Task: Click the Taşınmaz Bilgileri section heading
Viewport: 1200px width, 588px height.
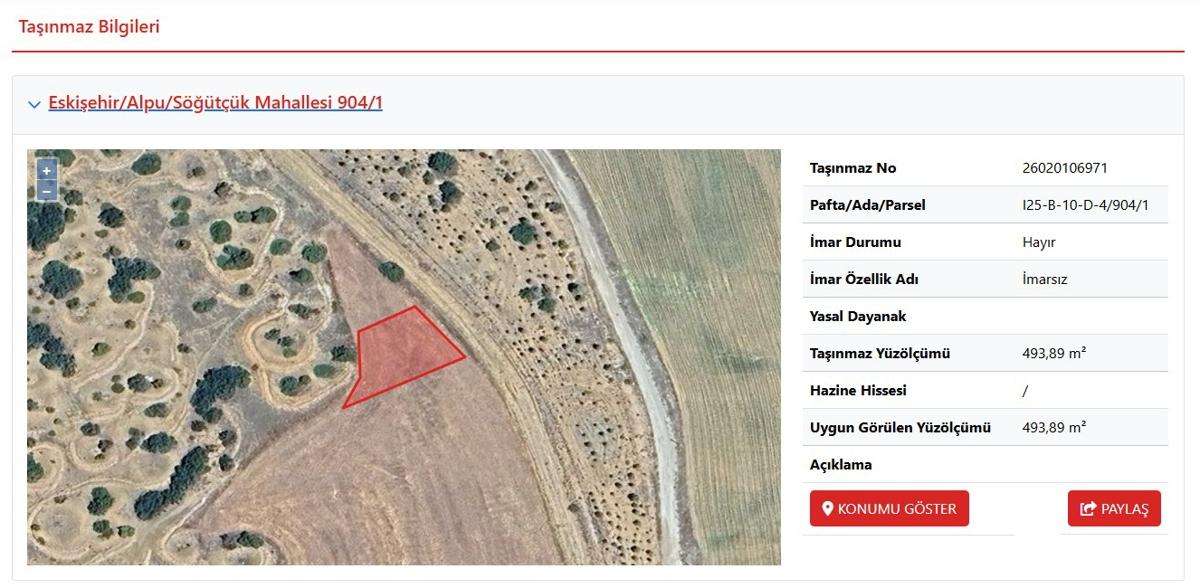Action: [89, 27]
